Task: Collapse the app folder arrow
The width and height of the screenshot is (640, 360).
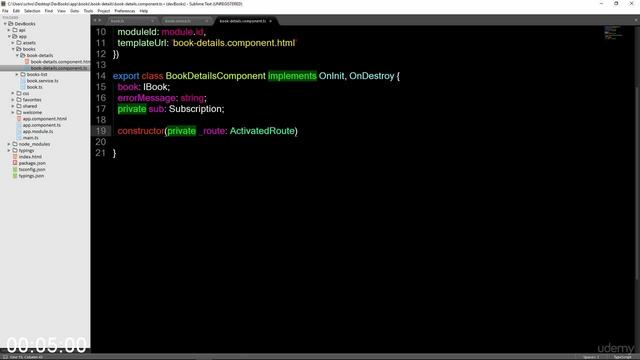Action: 9,36
